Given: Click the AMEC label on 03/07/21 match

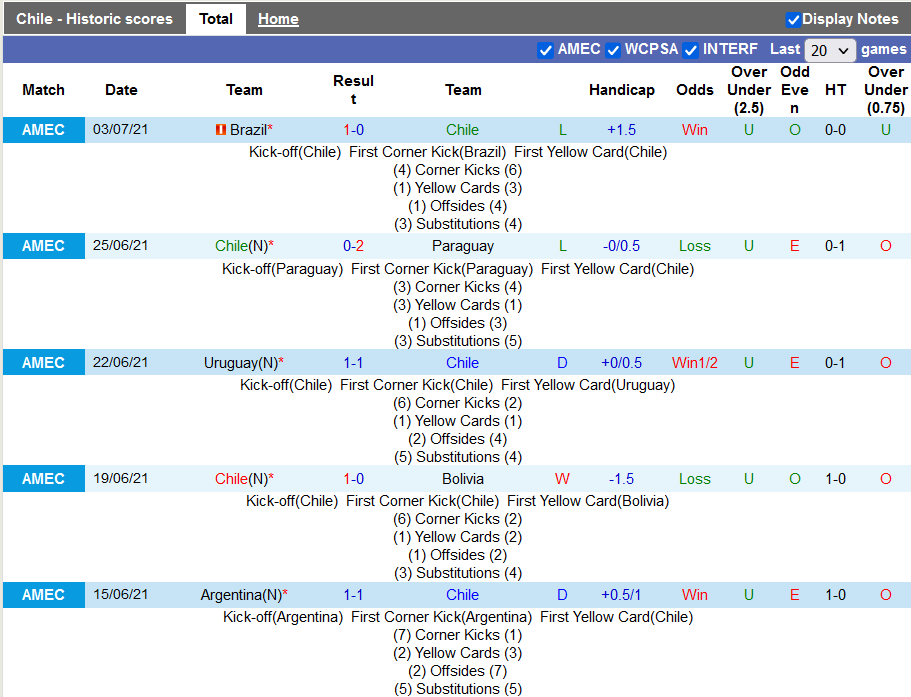Looking at the screenshot, I should click(43, 130).
